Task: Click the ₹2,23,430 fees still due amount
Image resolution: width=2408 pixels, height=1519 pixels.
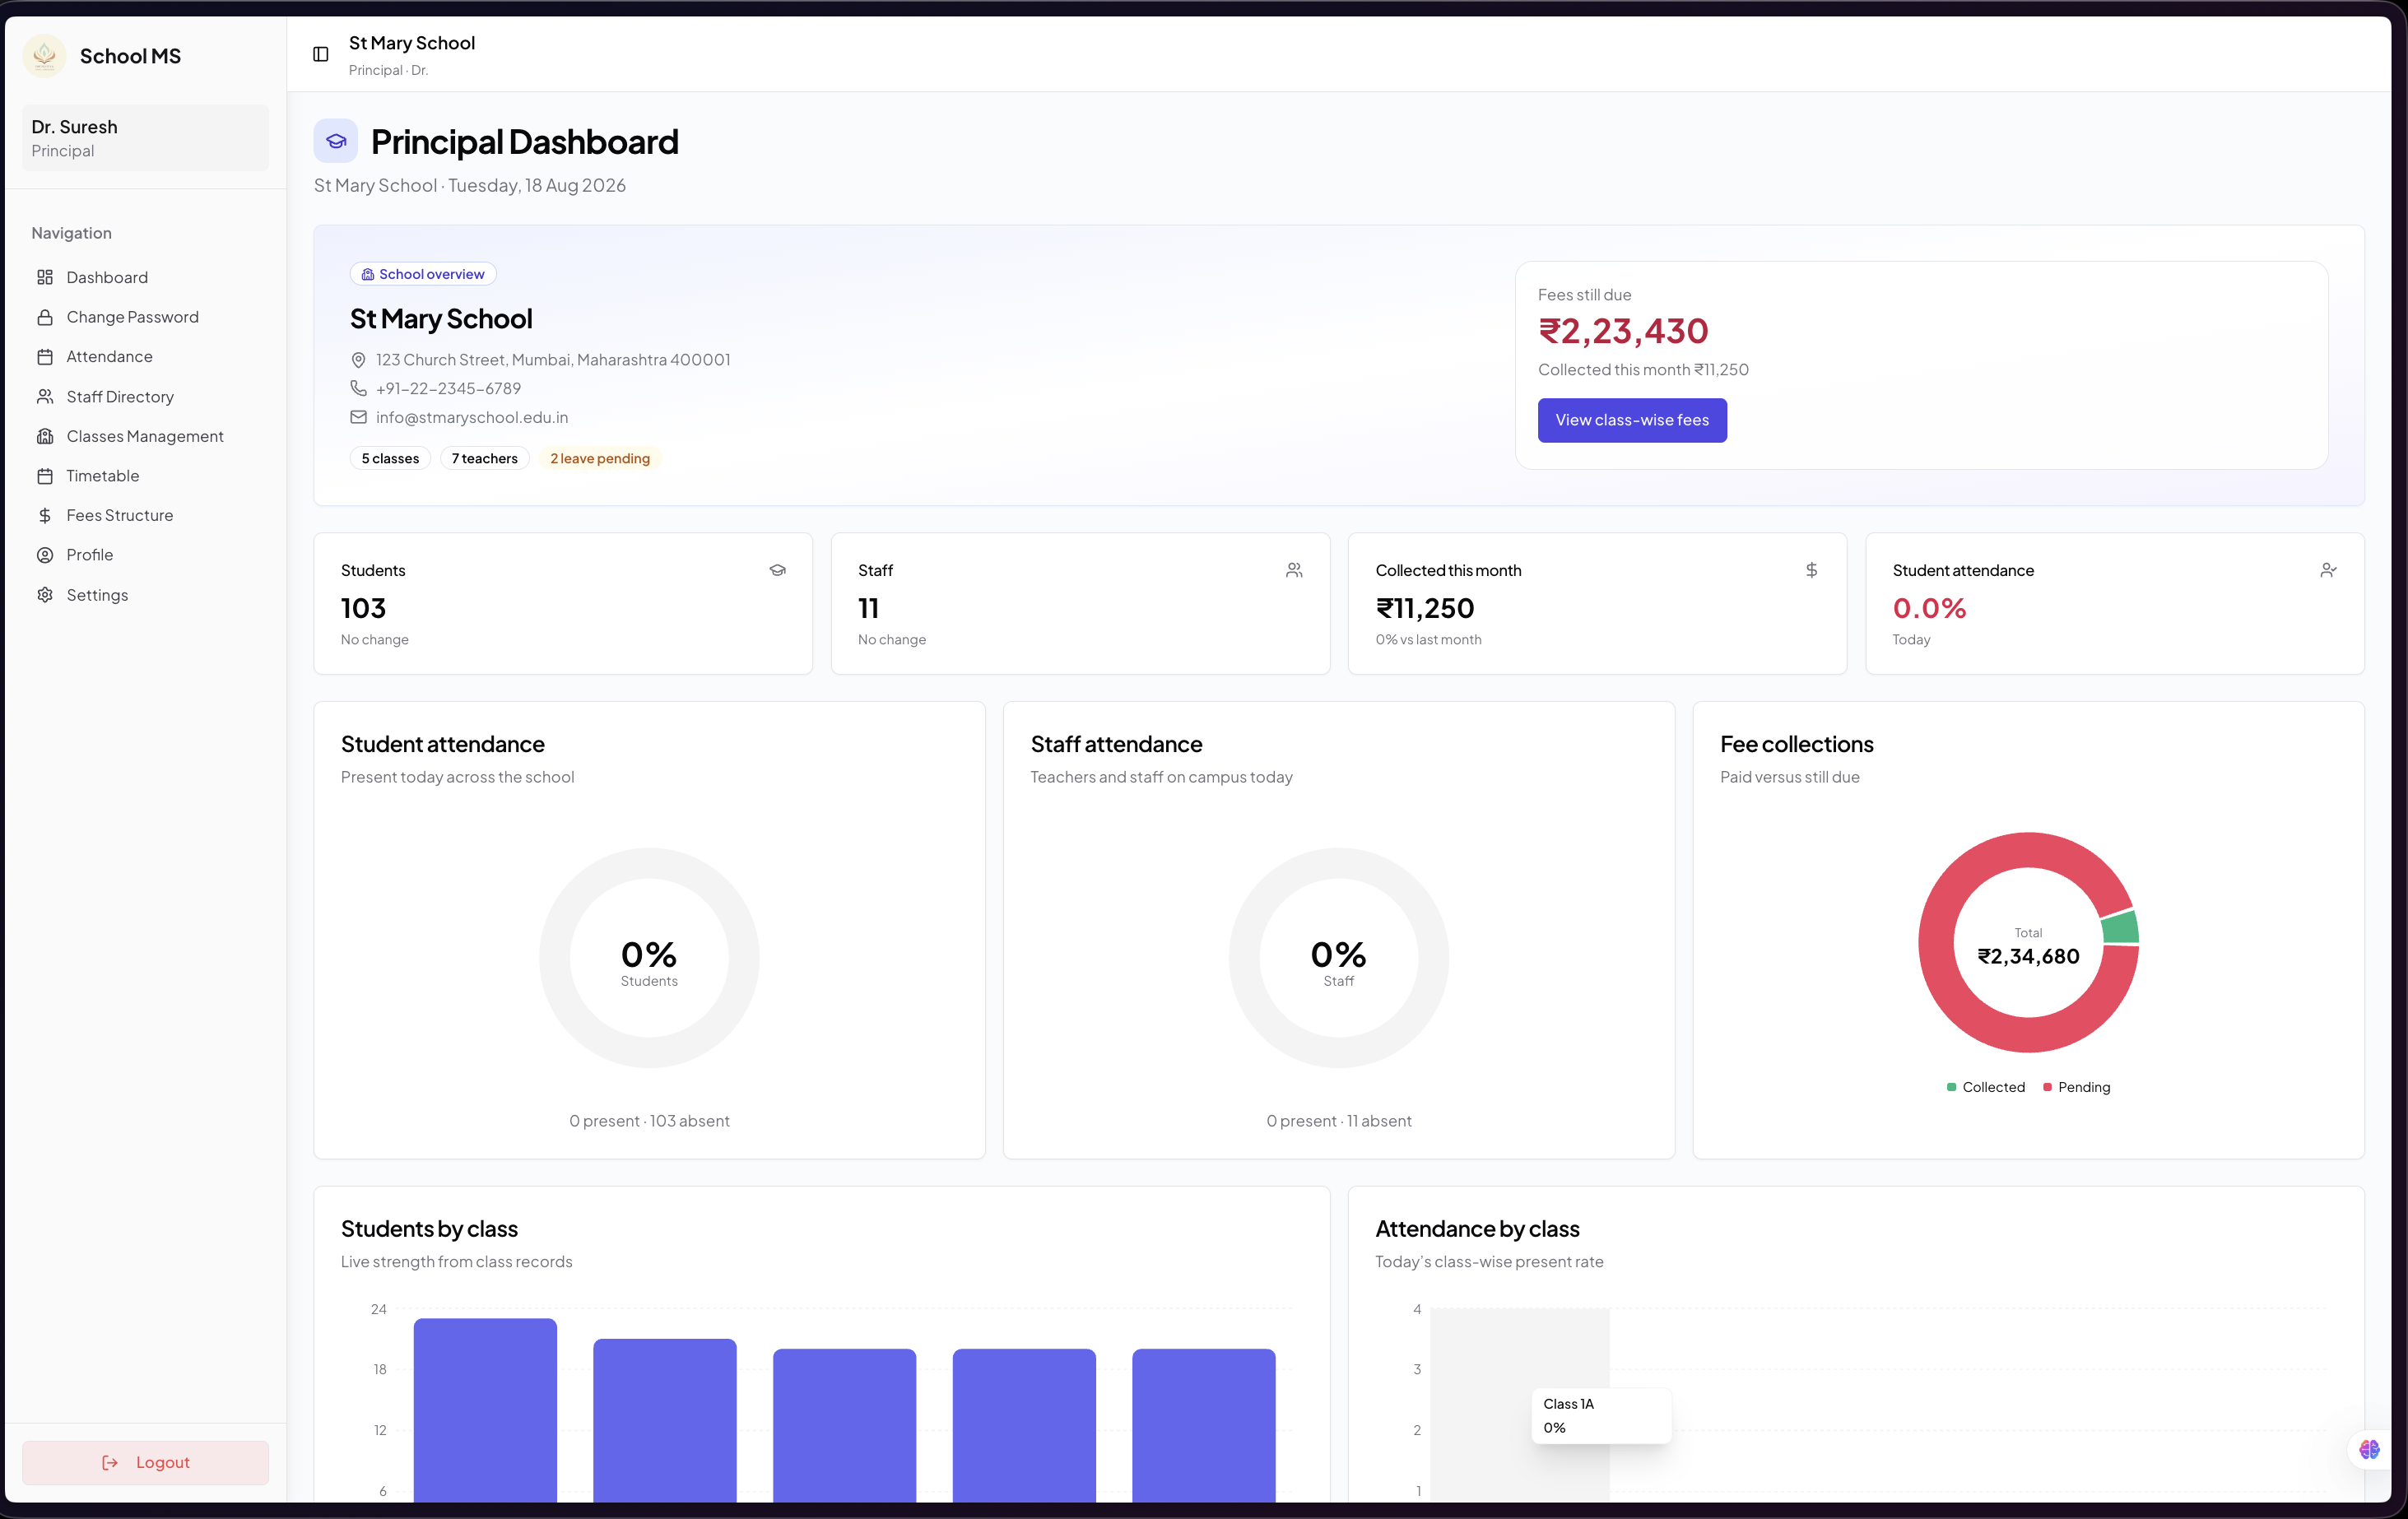Action: pos(1623,331)
